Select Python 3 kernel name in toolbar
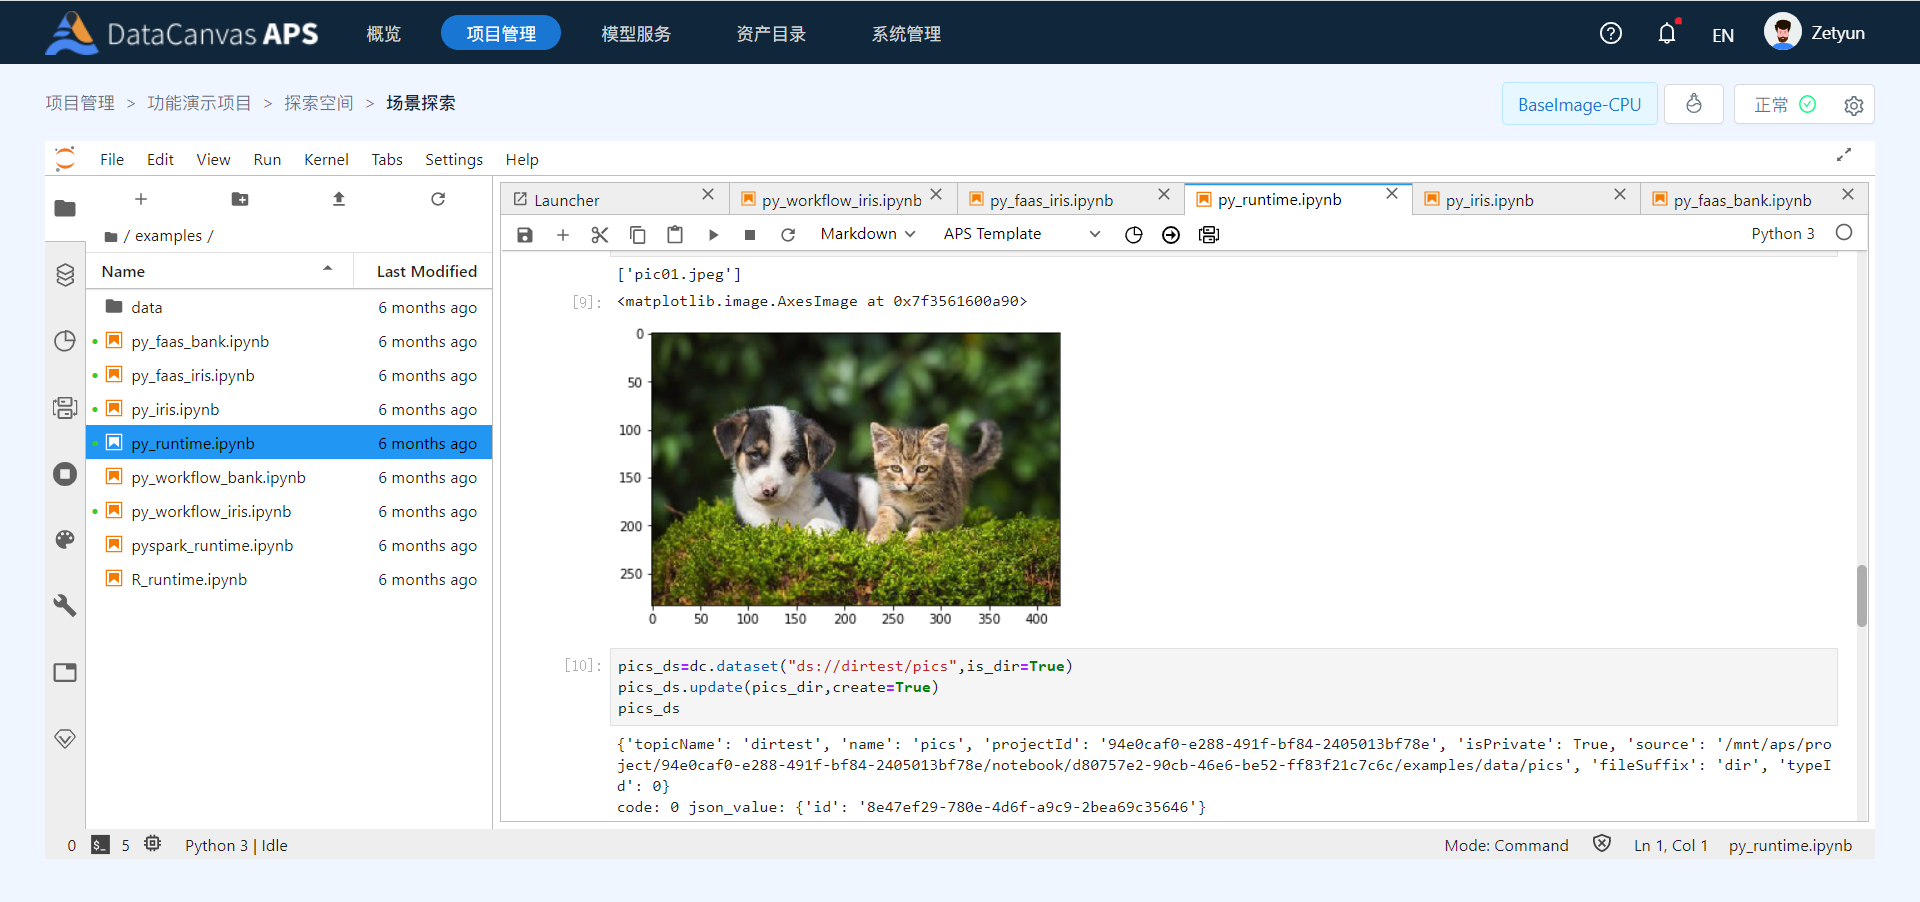Screen dimensions: 1920x902 [x=1783, y=234]
